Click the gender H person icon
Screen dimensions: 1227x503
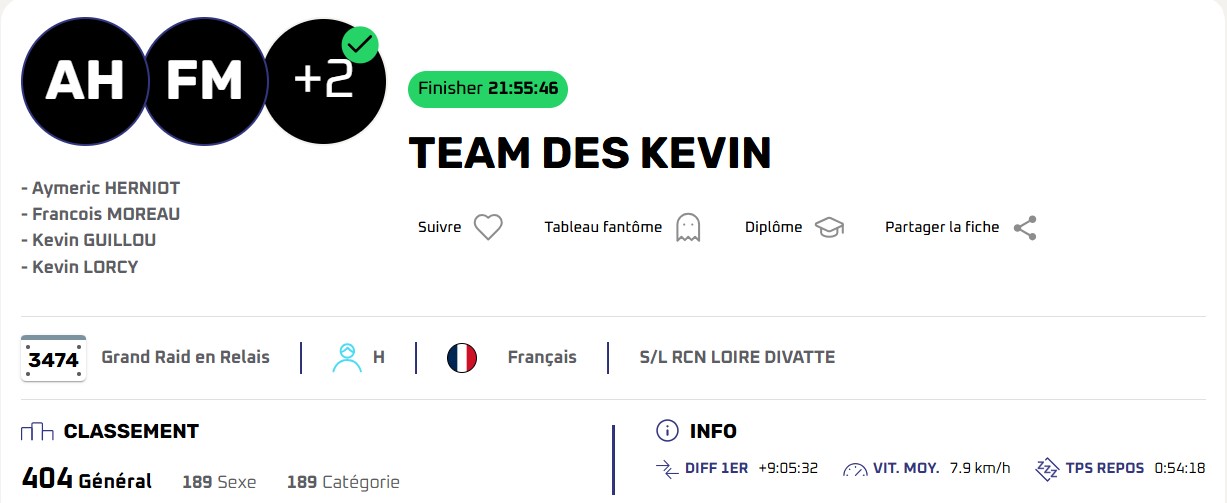pyautogui.click(x=347, y=357)
